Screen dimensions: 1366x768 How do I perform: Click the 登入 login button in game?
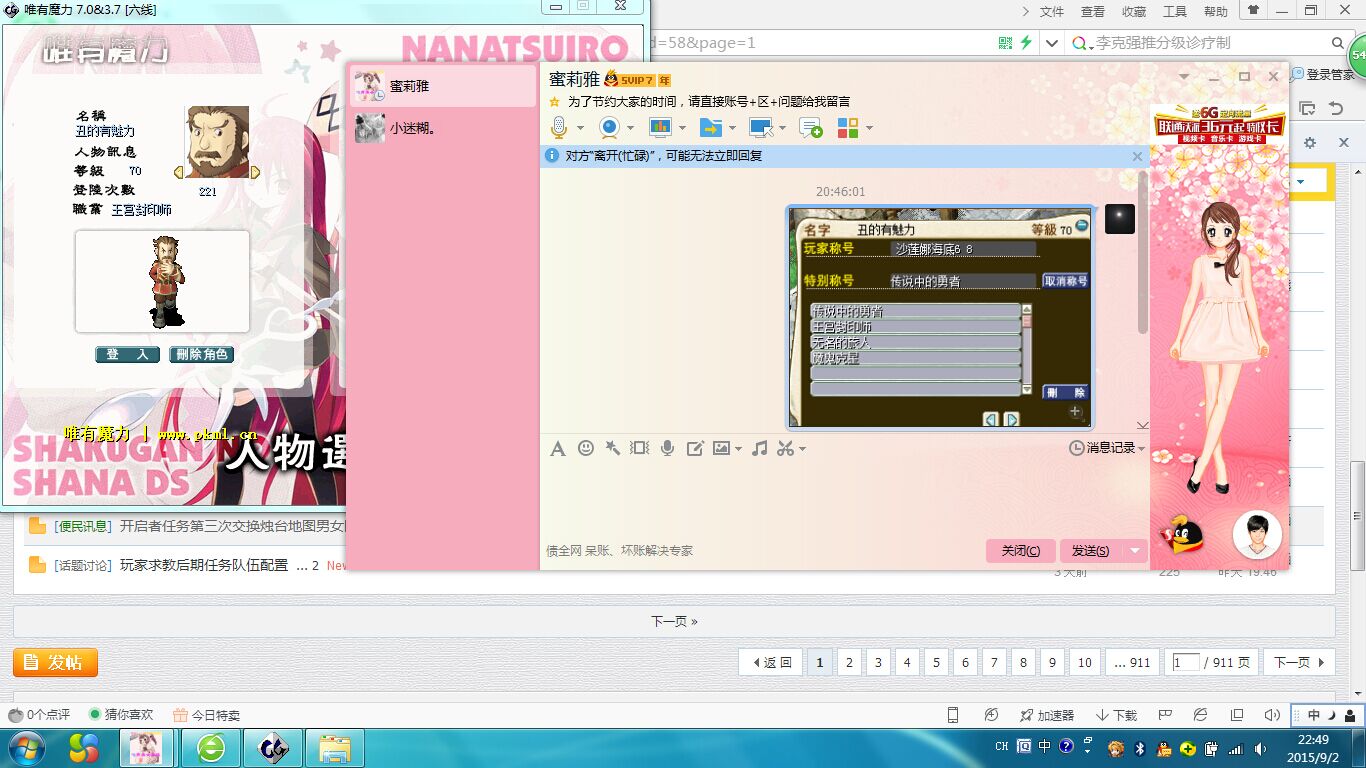127,354
